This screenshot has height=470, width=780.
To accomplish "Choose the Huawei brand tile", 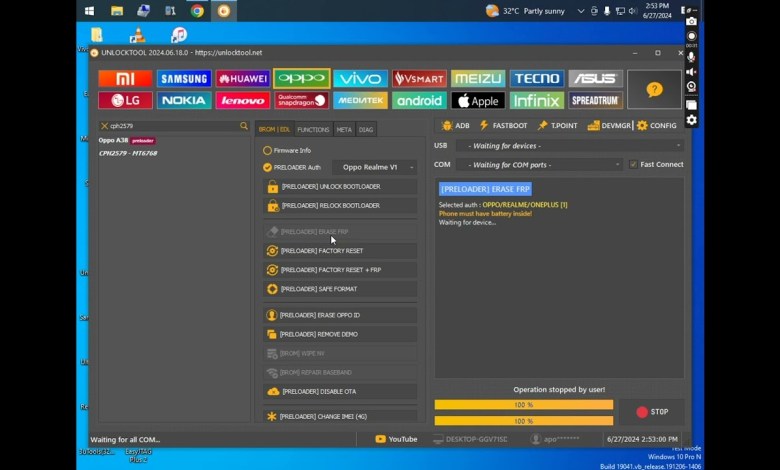I will [243, 79].
